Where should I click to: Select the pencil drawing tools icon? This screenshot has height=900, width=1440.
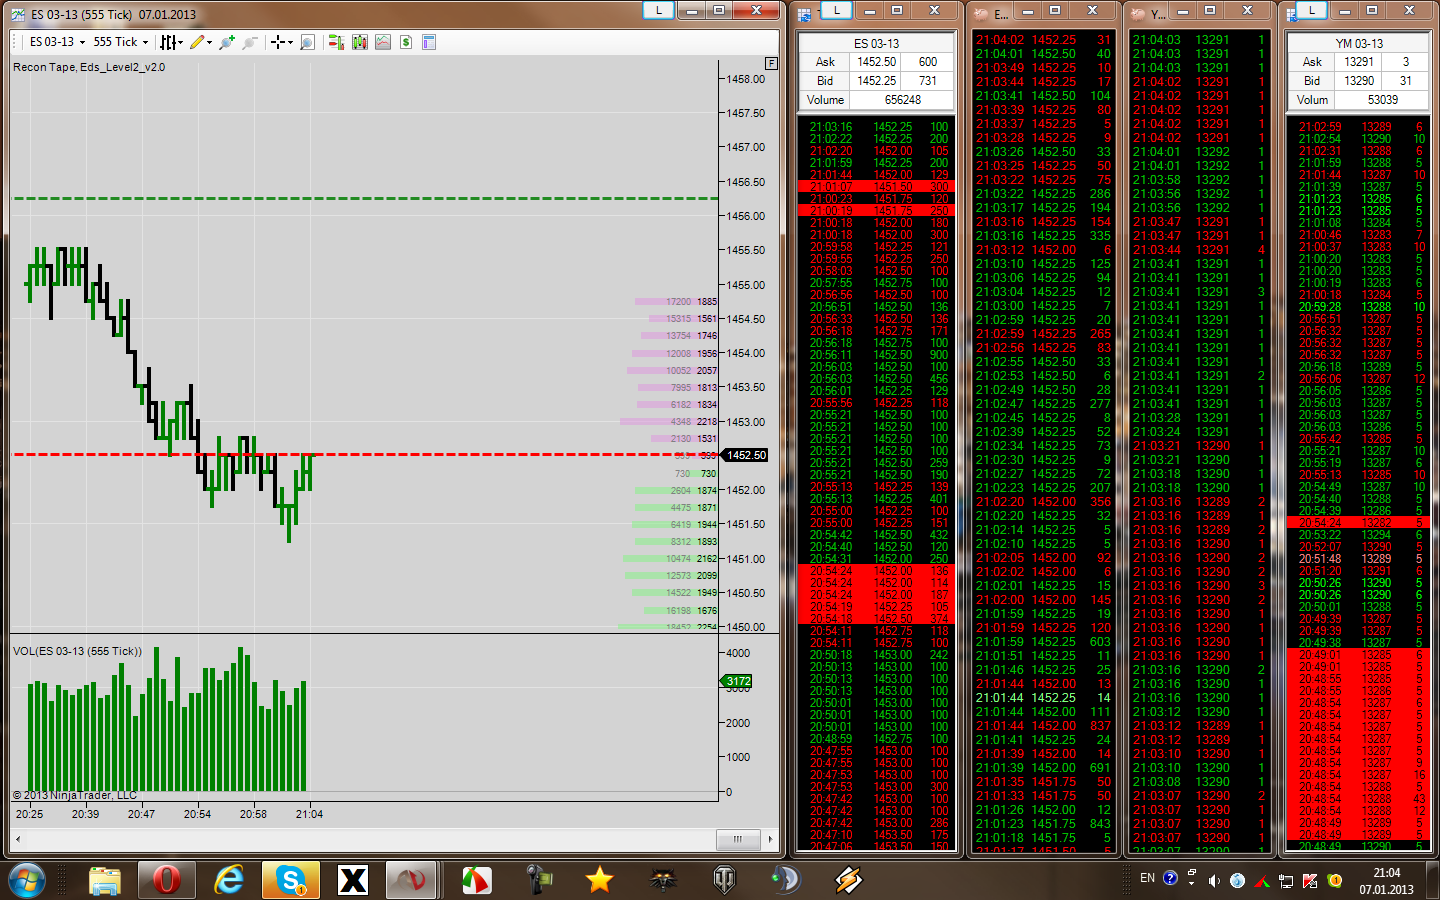[x=197, y=42]
